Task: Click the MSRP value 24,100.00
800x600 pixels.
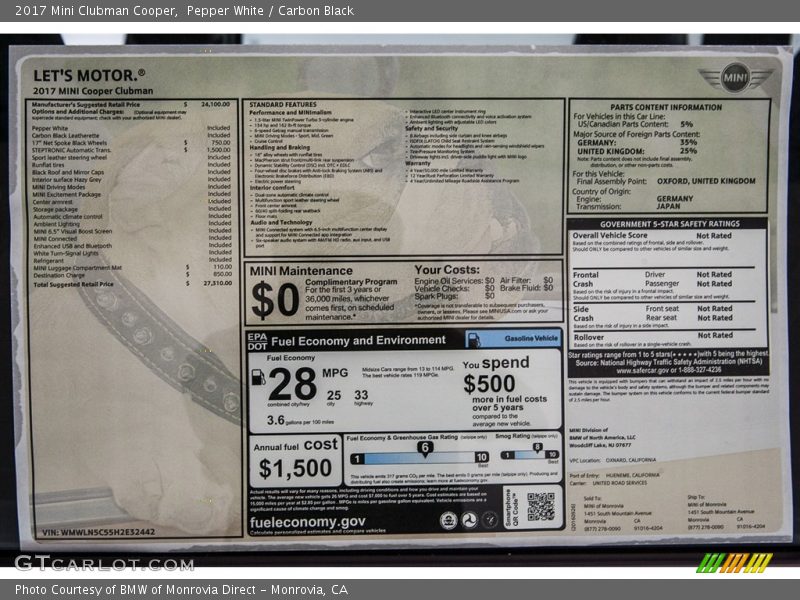Action: pyautogui.click(x=215, y=104)
